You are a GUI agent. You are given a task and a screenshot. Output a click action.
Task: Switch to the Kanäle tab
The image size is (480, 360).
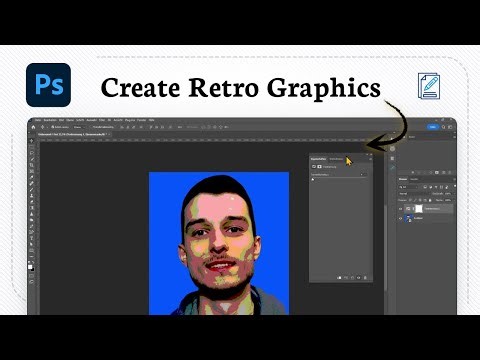click(x=414, y=179)
